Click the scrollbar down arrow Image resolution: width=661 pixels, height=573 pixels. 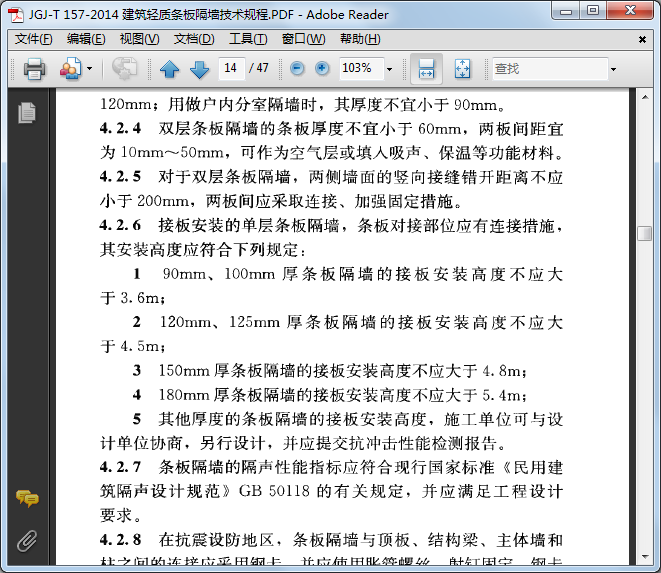[645, 557]
